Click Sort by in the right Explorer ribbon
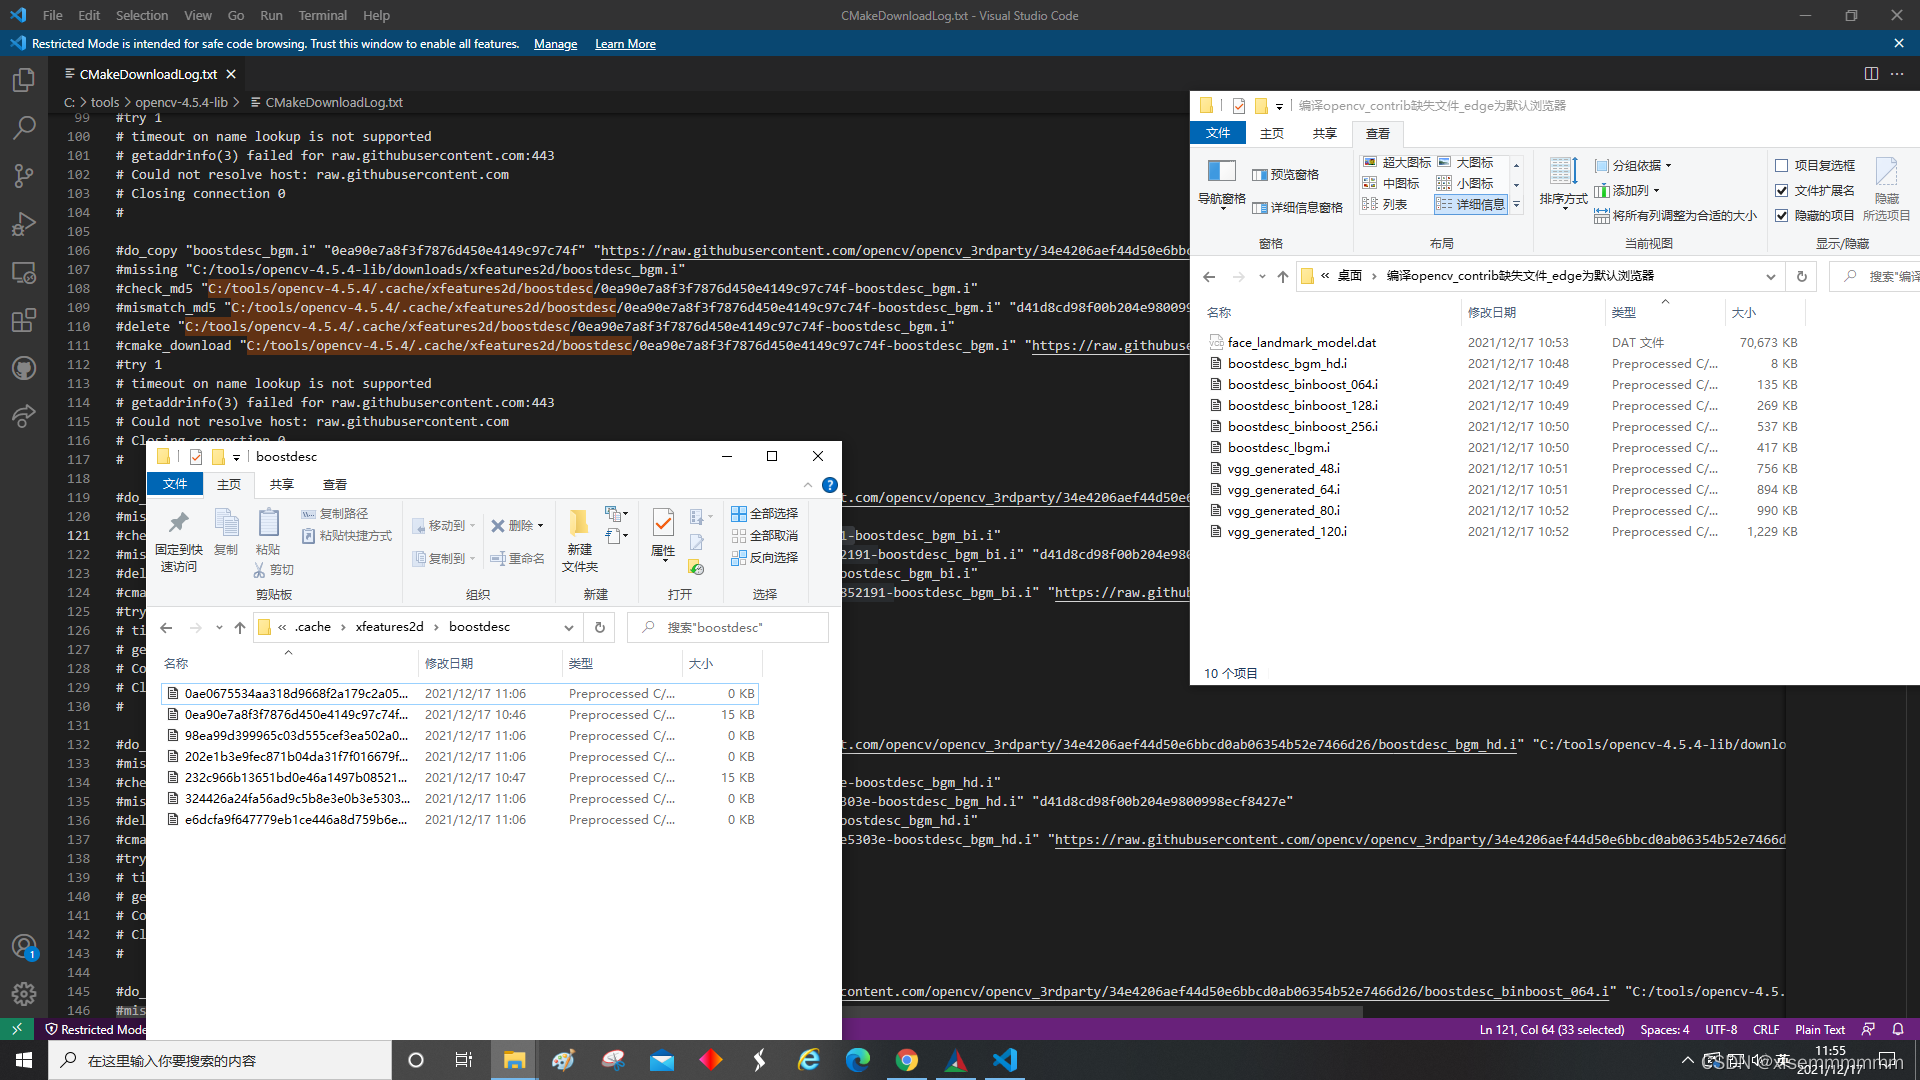 pos(1563,182)
